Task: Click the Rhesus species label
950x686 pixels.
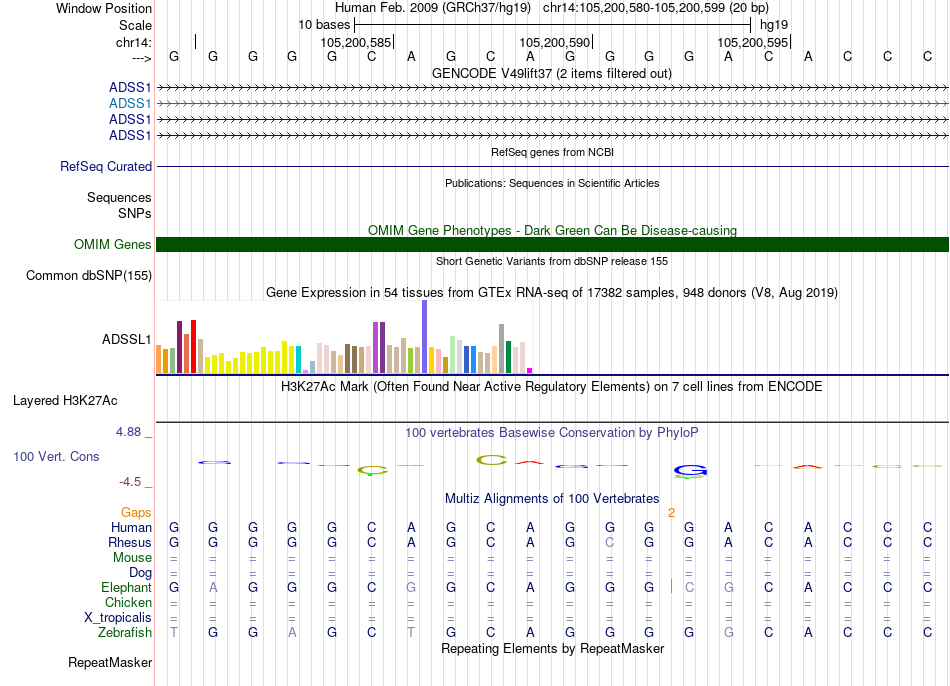Action: [x=129, y=542]
